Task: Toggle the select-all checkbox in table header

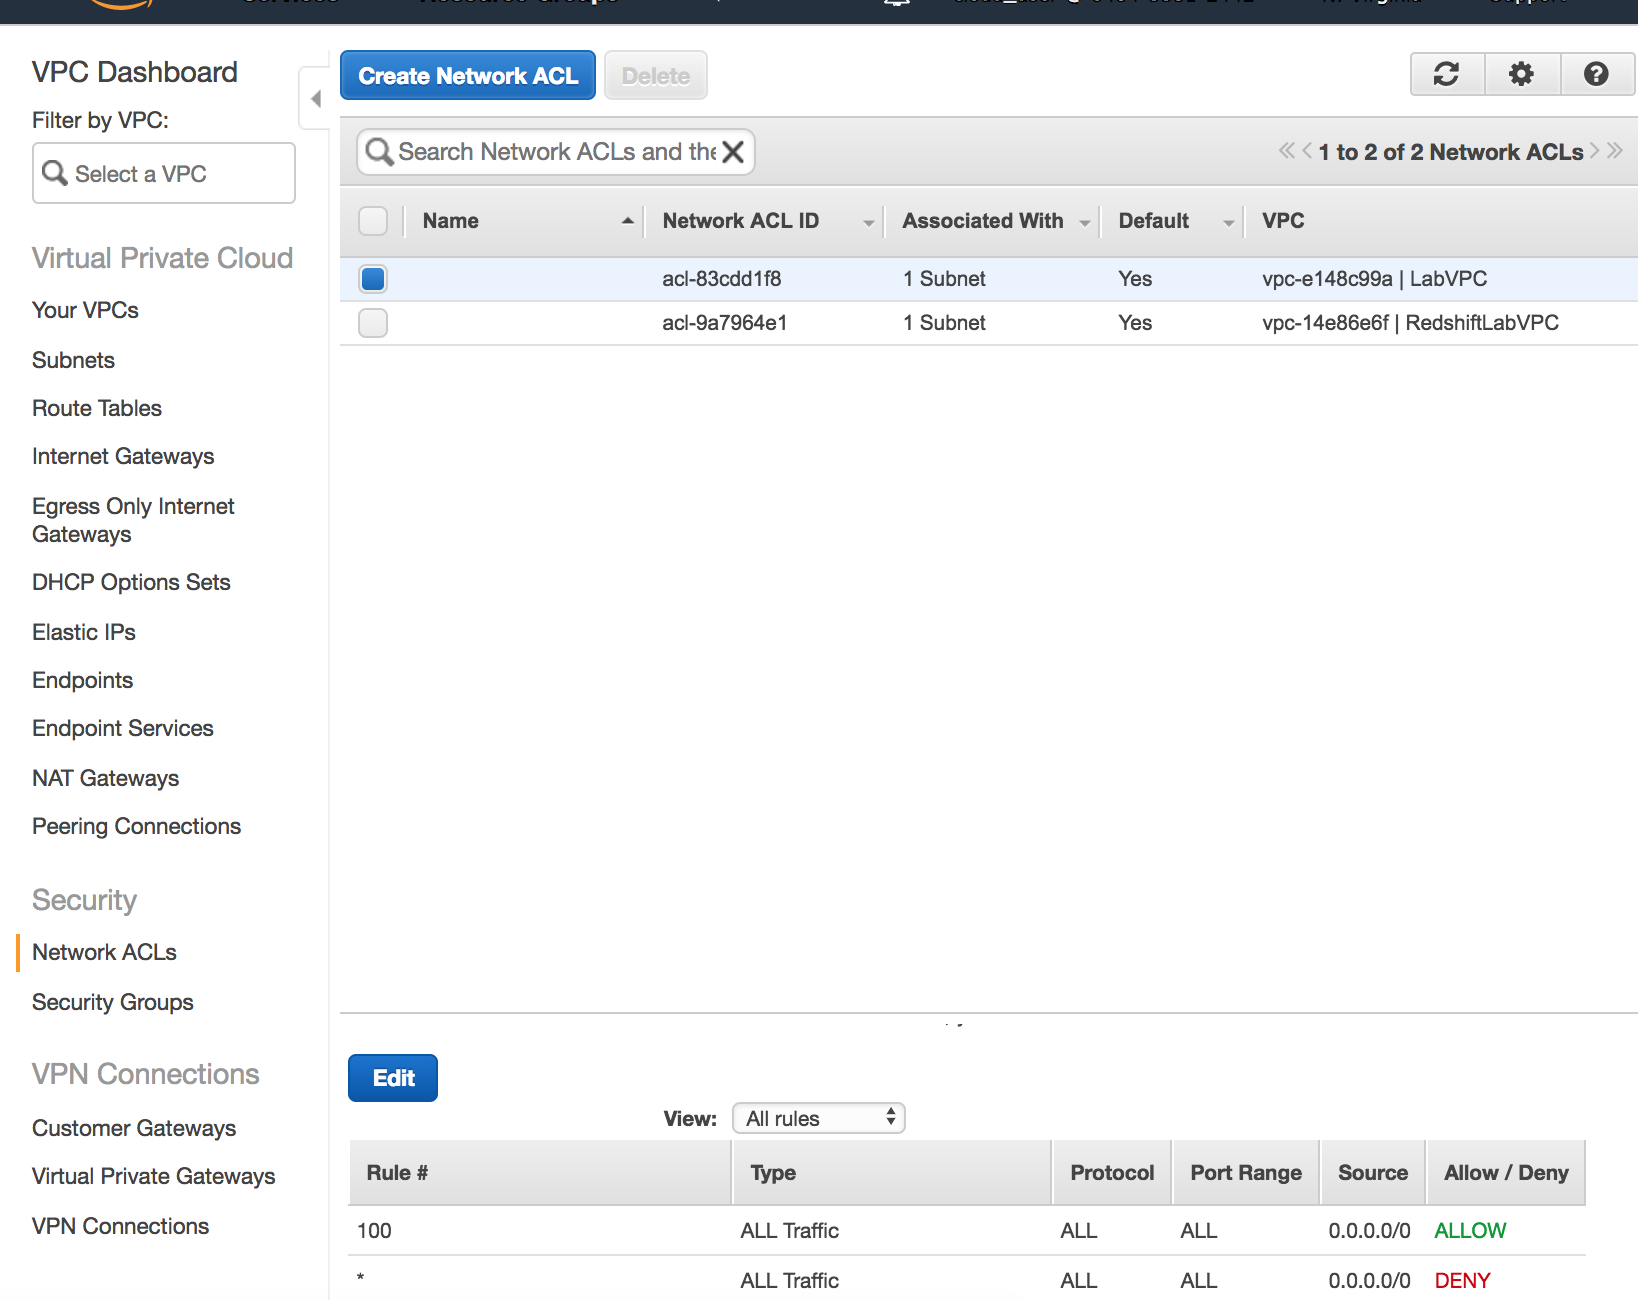Action: (373, 221)
